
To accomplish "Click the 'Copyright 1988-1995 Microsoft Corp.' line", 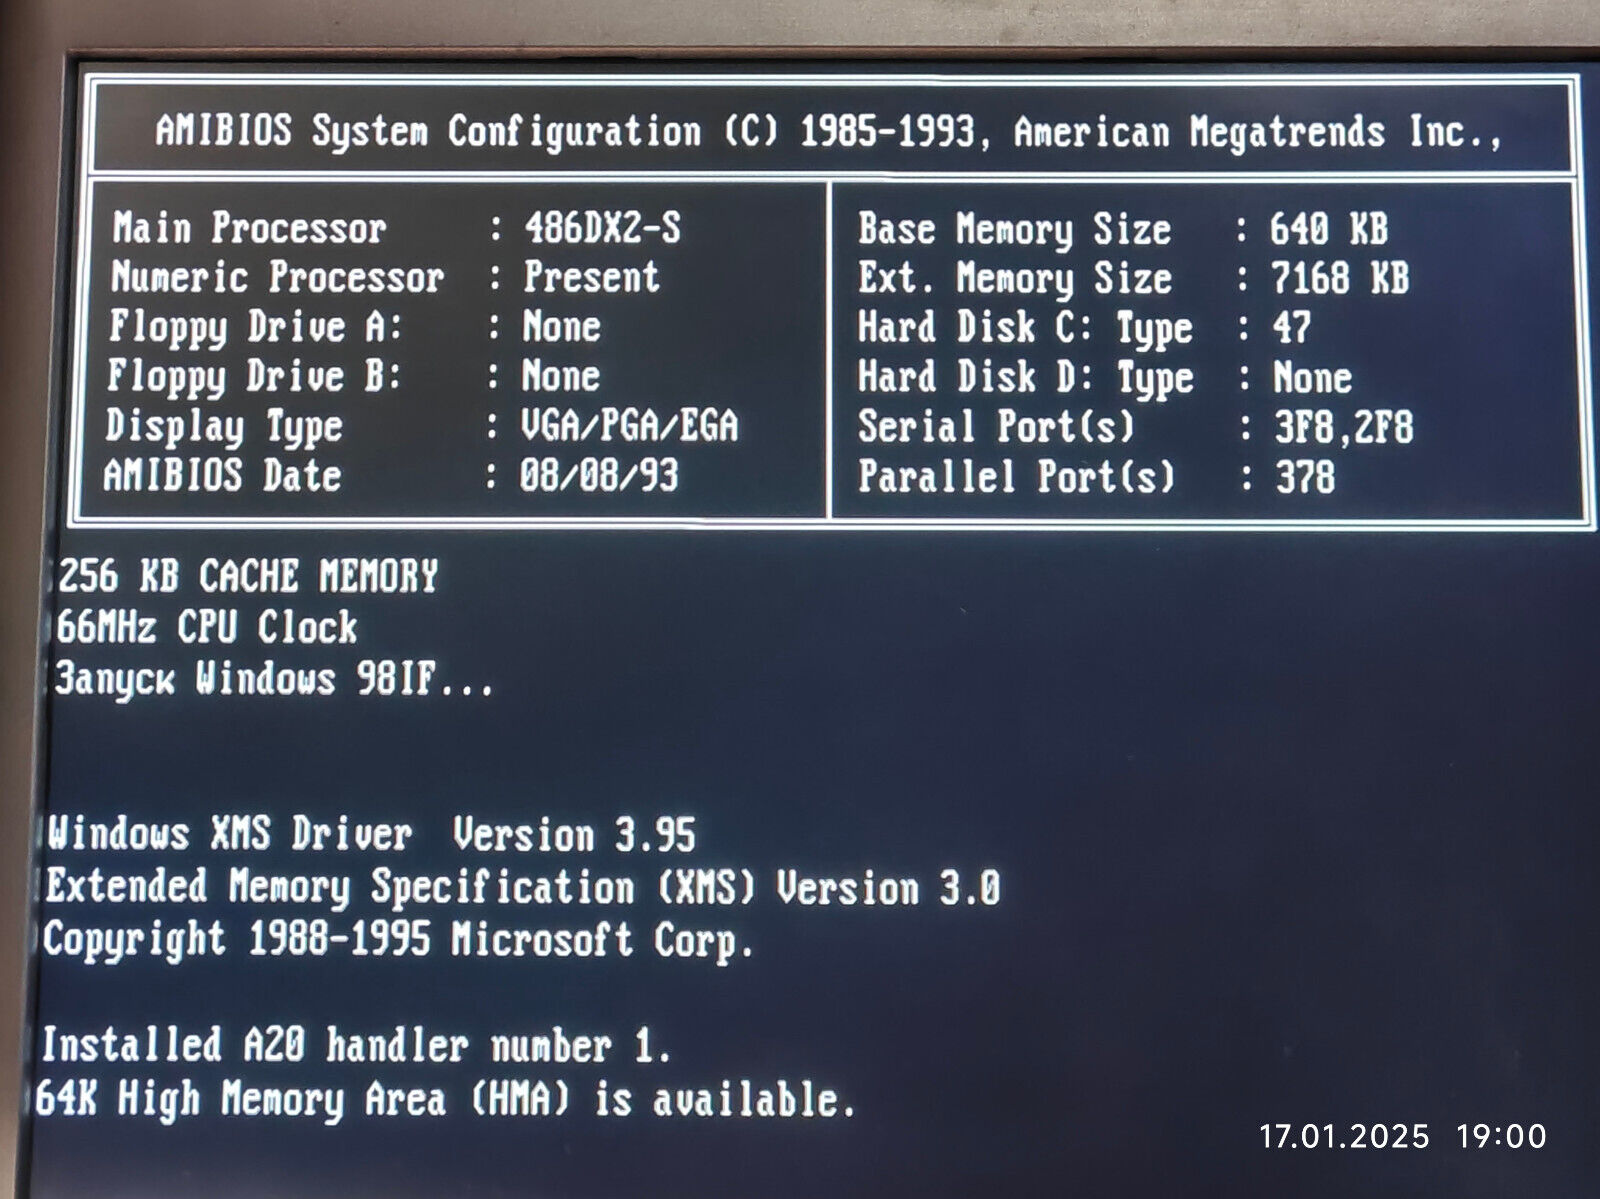I will 398,941.
